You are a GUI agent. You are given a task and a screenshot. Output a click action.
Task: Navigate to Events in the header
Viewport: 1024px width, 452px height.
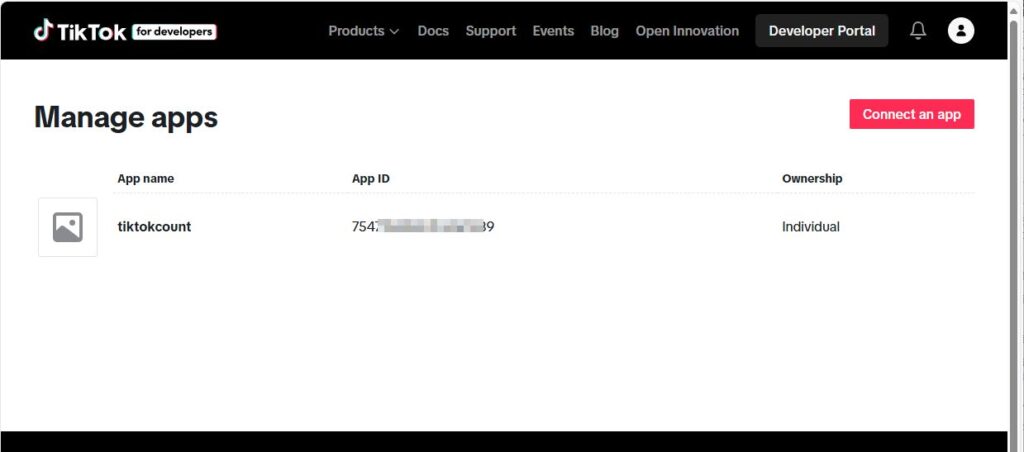tap(553, 31)
